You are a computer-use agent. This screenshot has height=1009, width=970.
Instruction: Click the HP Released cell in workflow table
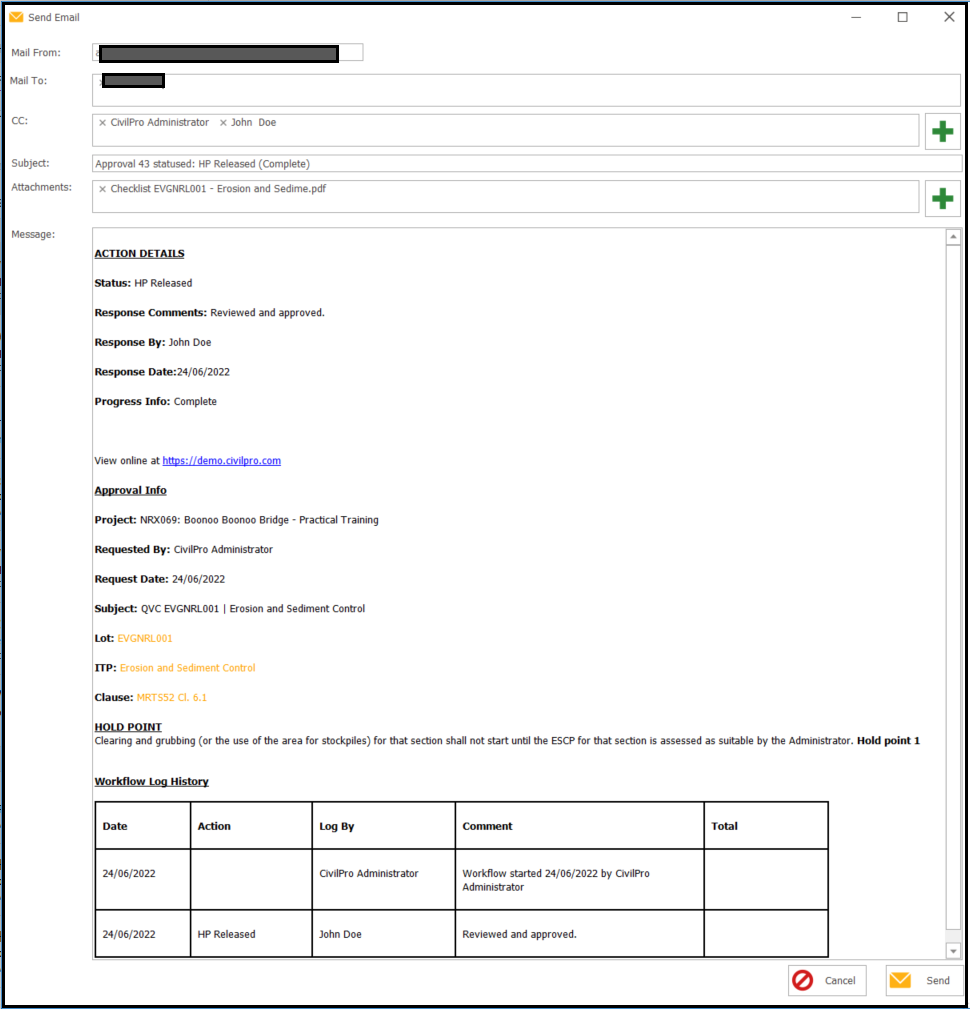tap(226, 935)
